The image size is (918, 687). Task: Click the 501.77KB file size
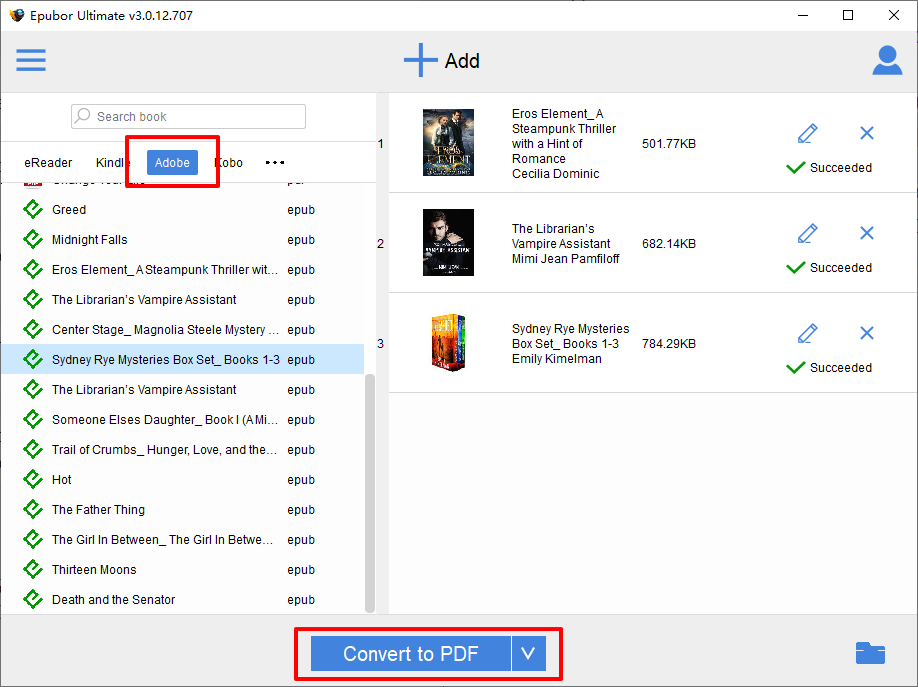(x=669, y=143)
